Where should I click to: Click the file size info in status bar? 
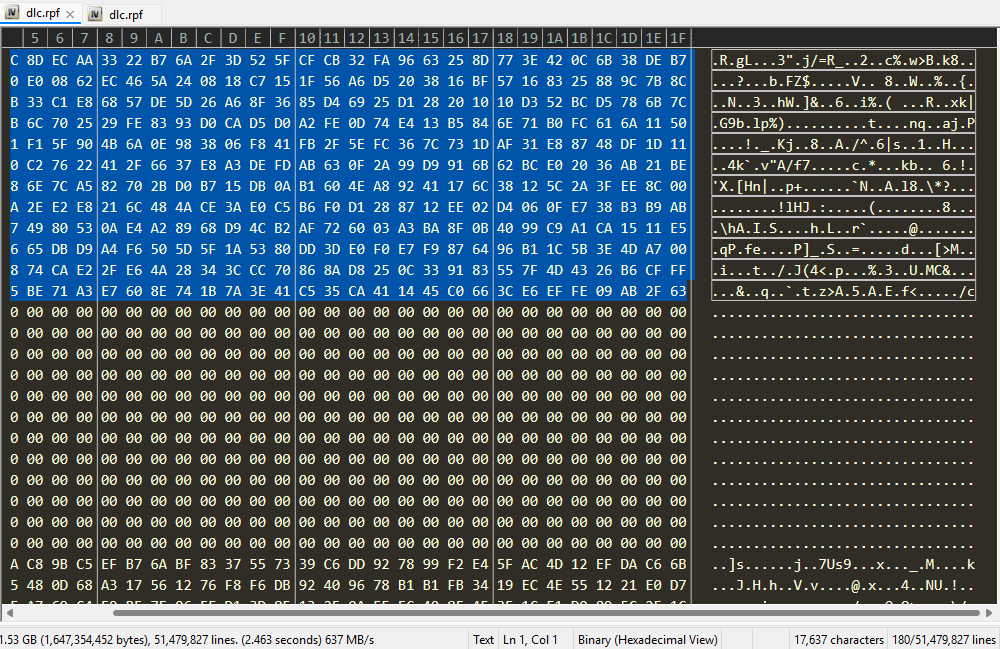pos(187,639)
